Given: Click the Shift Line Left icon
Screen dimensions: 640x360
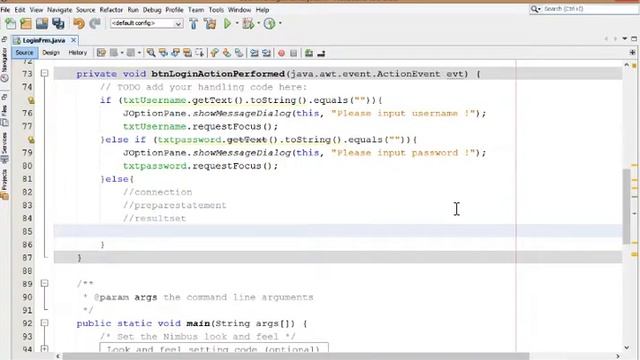Looking at the screenshot, I should [254, 53].
